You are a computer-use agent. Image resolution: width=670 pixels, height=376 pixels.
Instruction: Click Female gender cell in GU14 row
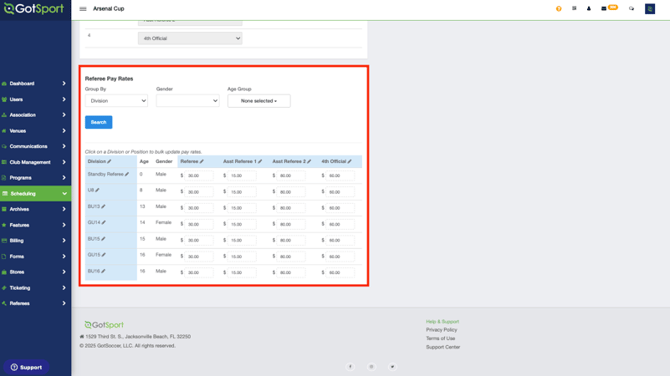click(163, 223)
